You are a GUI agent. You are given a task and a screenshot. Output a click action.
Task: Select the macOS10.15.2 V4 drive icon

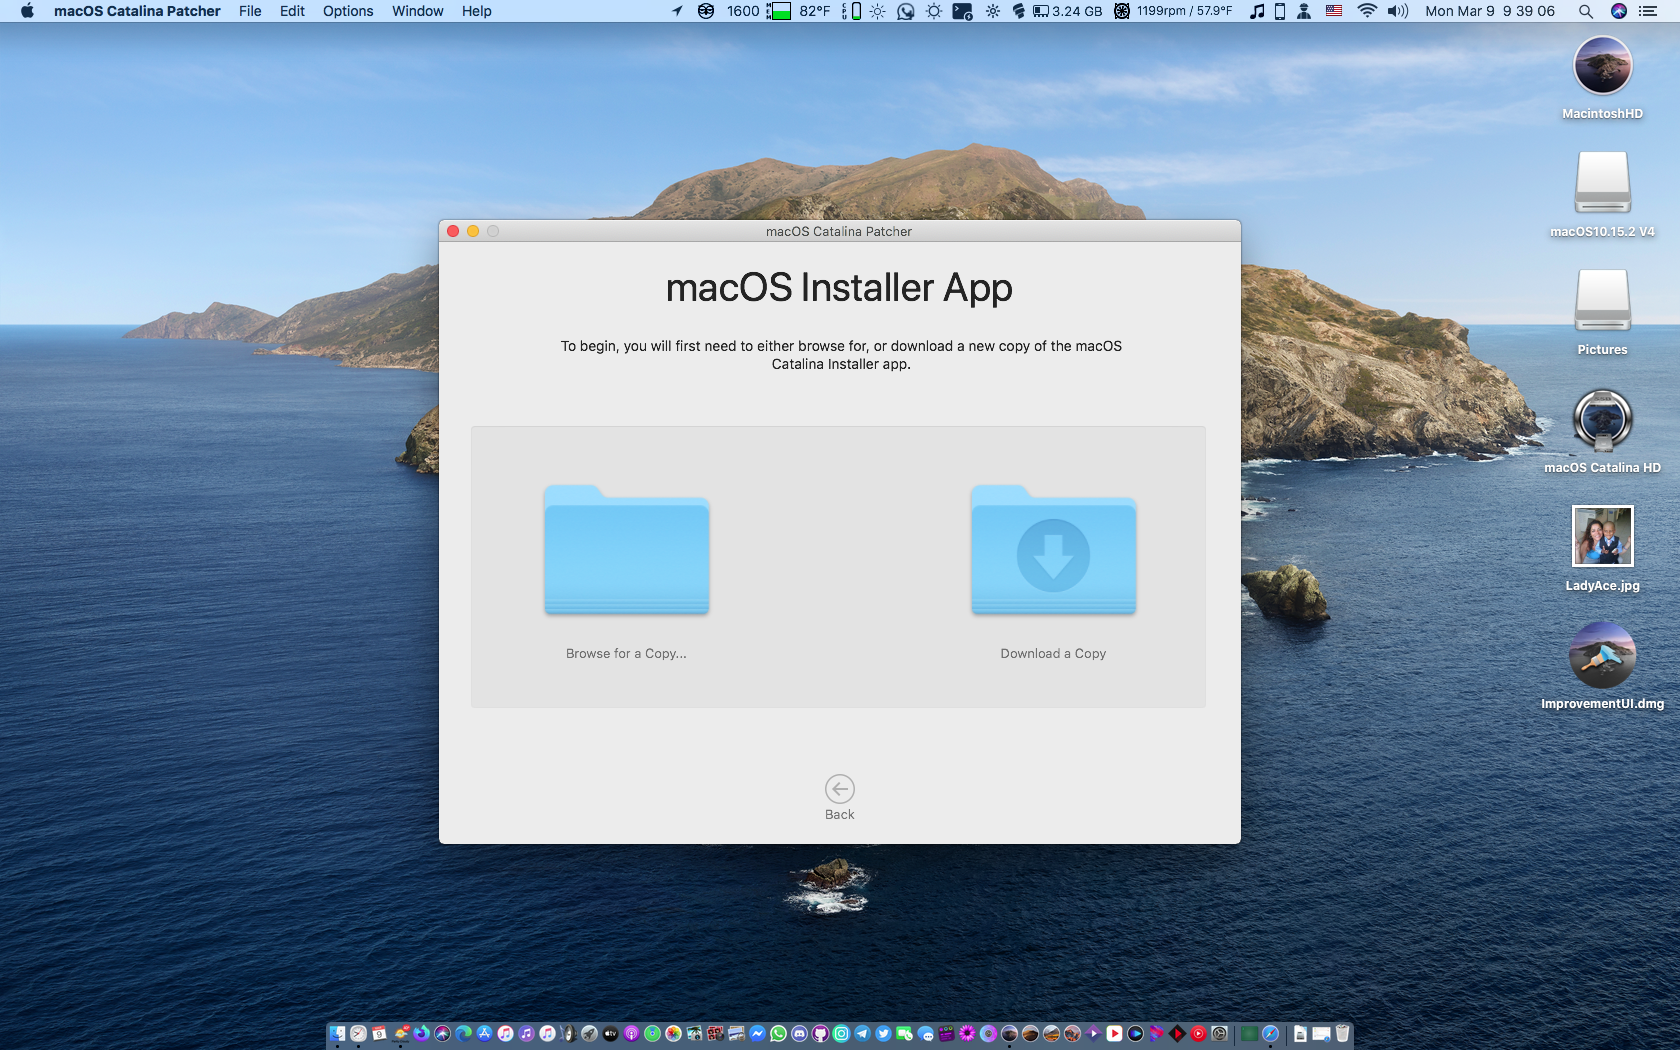click(x=1602, y=182)
